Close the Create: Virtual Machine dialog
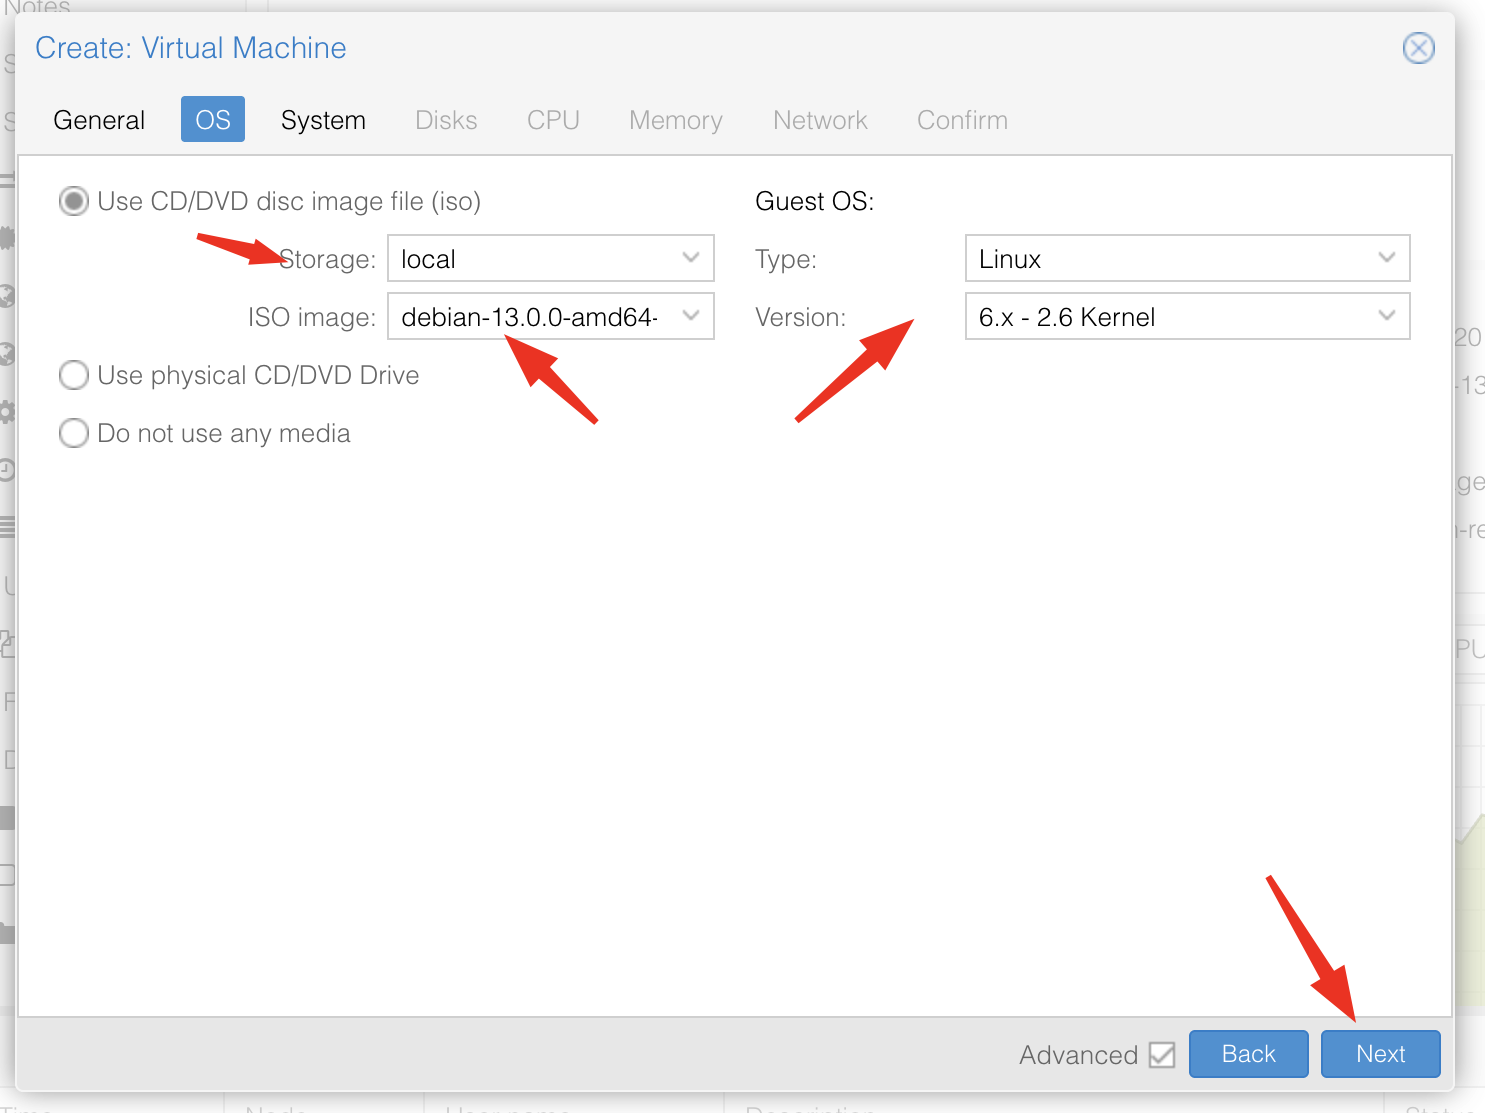1485x1113 pixels. click(1418, 48)
